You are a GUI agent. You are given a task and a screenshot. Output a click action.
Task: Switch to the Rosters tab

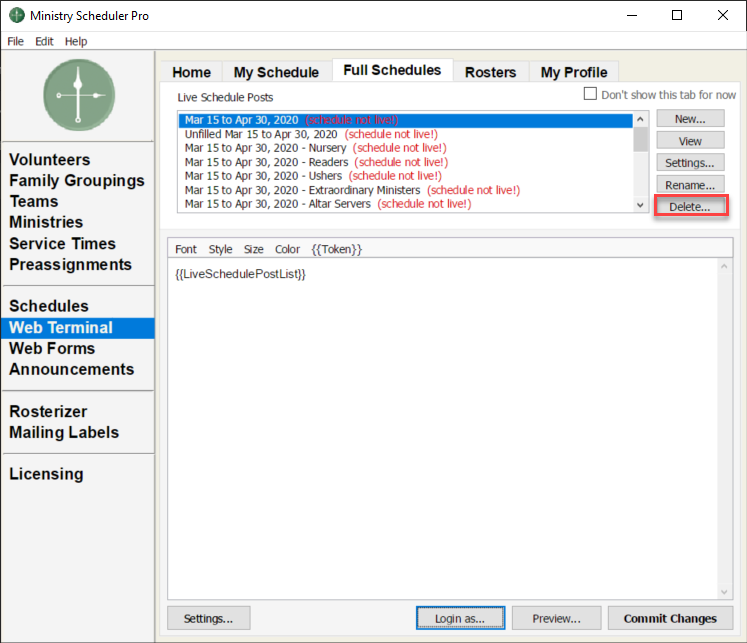(491, 72)
